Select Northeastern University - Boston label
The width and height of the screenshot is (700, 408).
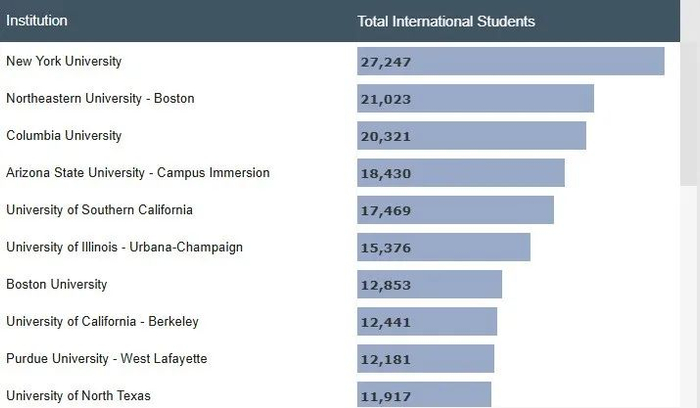coord(100,98)
